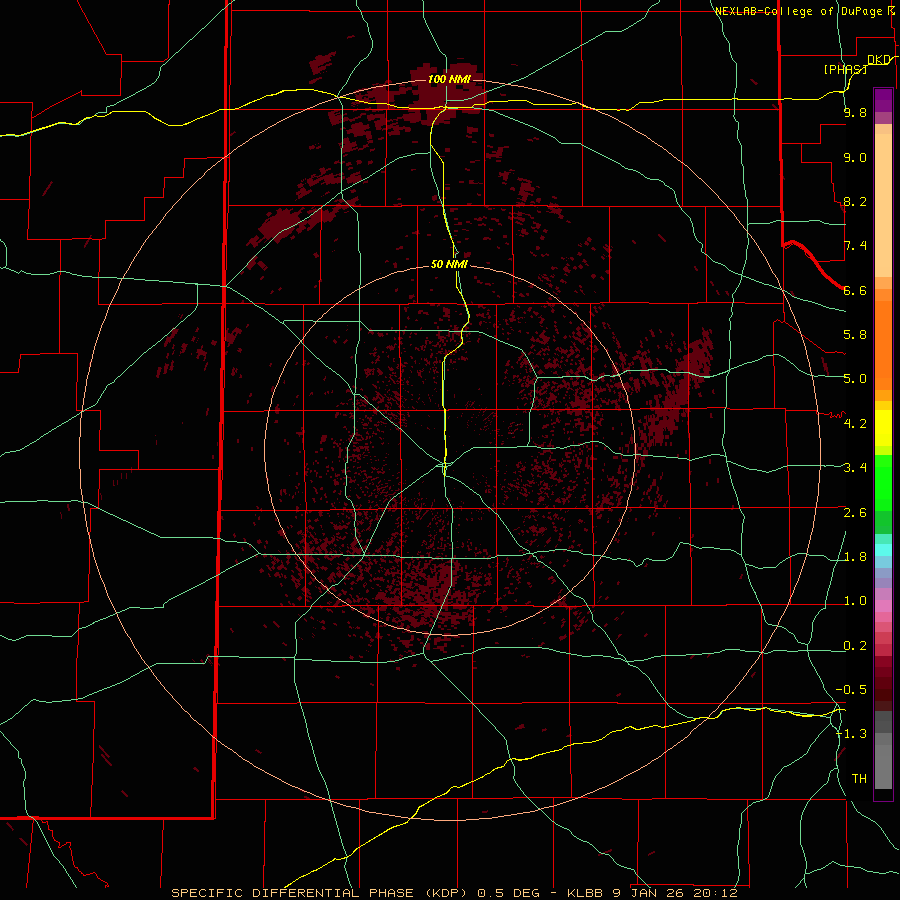Select the "5.0" legend scale value
Image resolution: width=900 pixels, height=900 pixels.
(855, 379)
